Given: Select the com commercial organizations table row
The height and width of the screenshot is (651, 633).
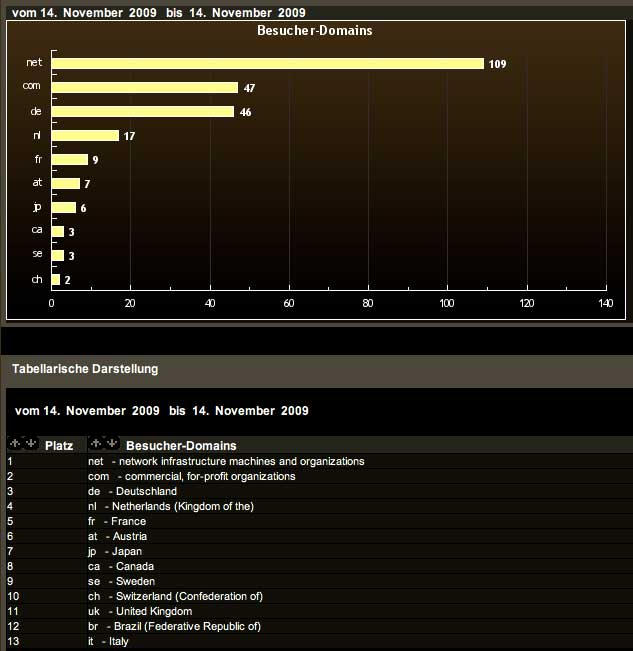Looking at the screenshot, I should tap(192, 476).
